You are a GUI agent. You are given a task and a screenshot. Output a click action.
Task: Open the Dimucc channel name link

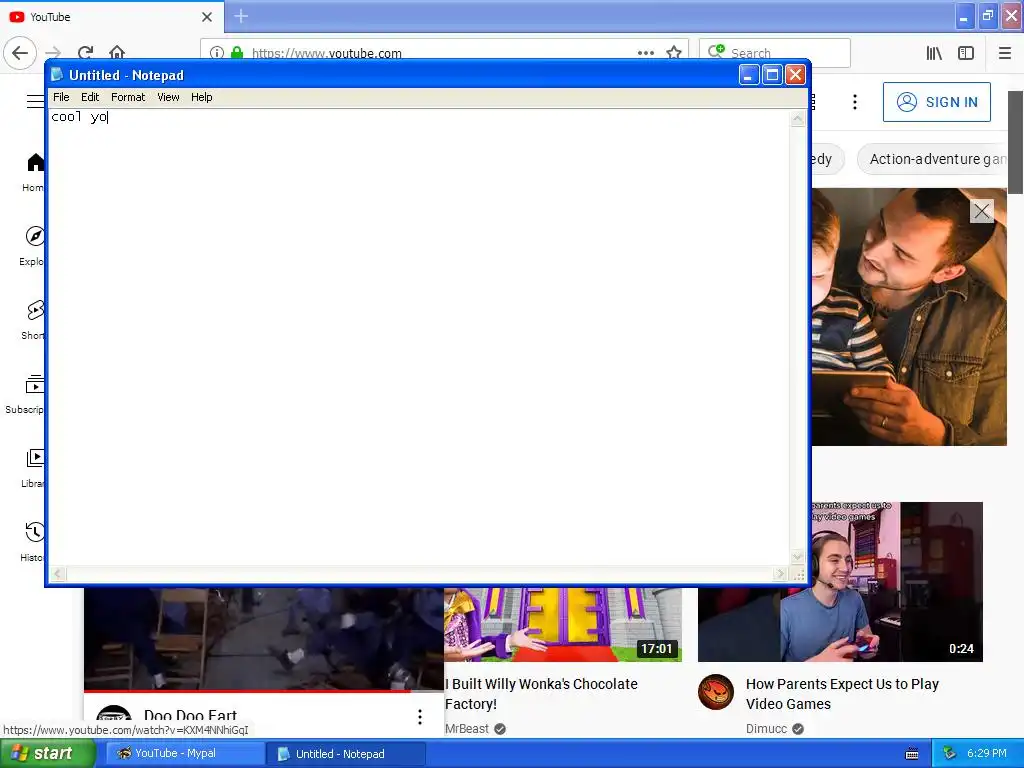click(x=766, y=729)
